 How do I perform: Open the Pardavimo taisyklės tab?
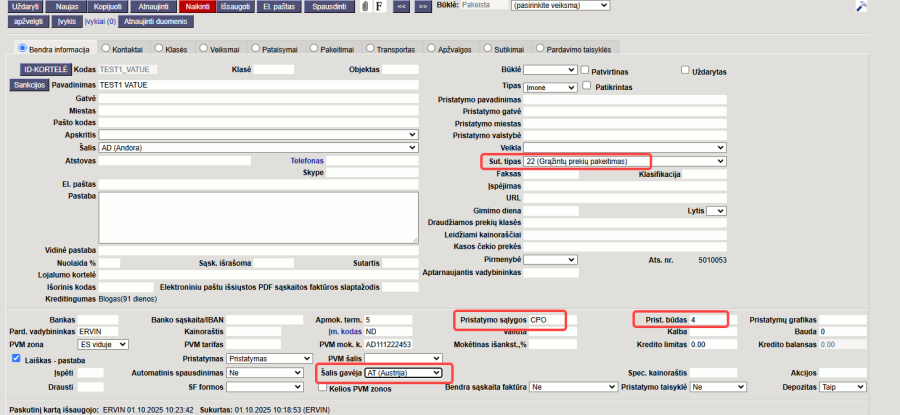(x=540, y=49)
